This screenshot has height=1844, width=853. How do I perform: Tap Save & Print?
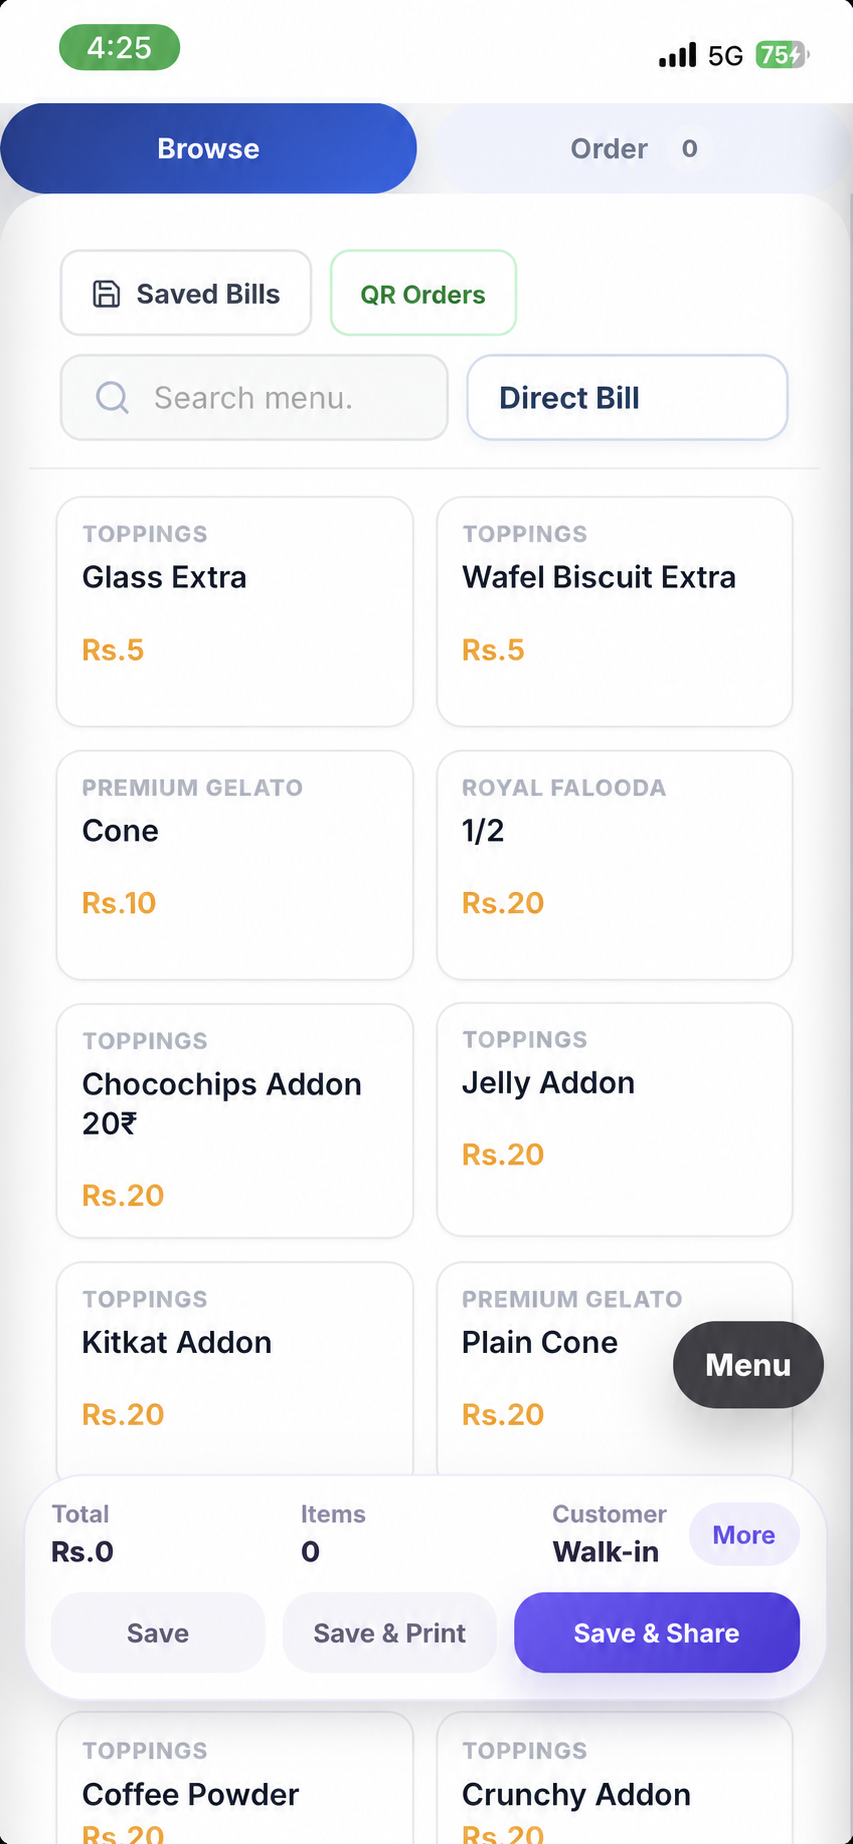pyautogui.click(x=390, y=1633)
